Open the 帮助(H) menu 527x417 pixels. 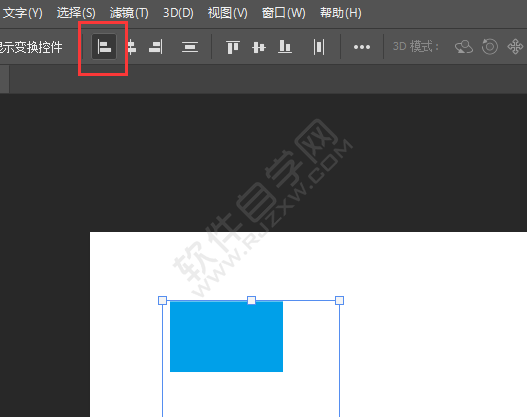[340, 13]
